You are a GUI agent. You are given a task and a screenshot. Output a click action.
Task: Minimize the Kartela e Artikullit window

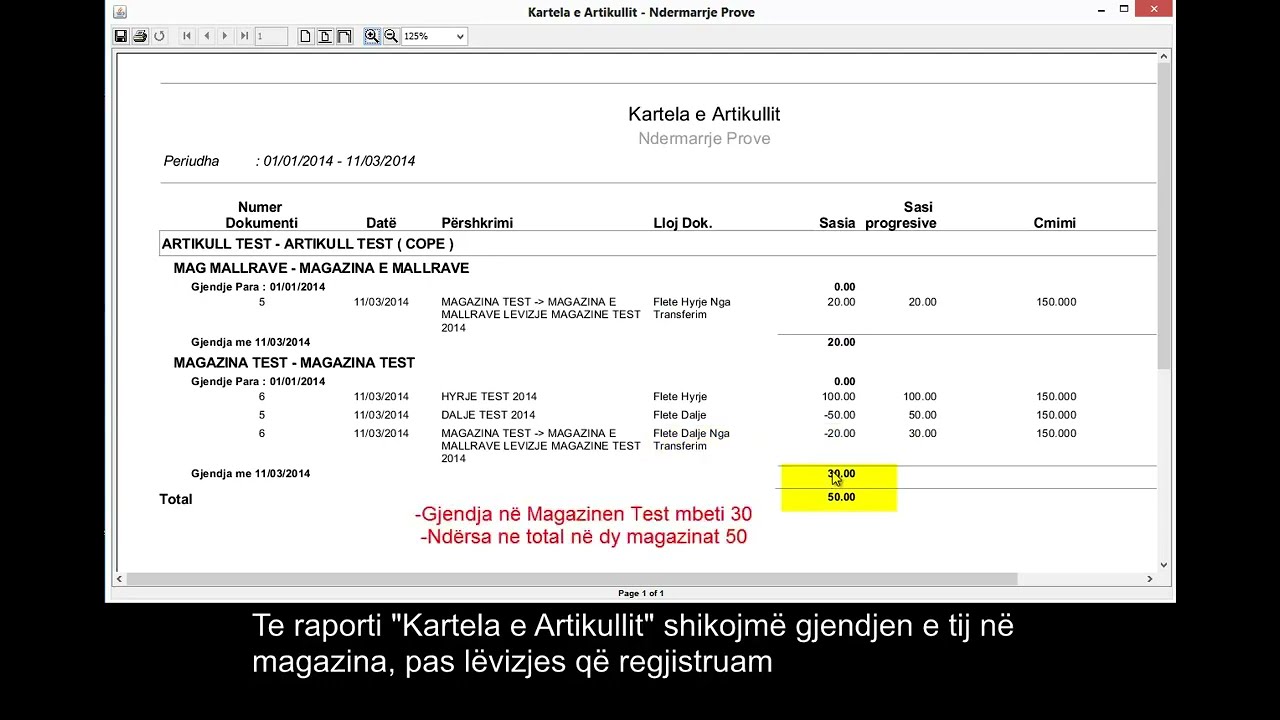coord(1101,10)
